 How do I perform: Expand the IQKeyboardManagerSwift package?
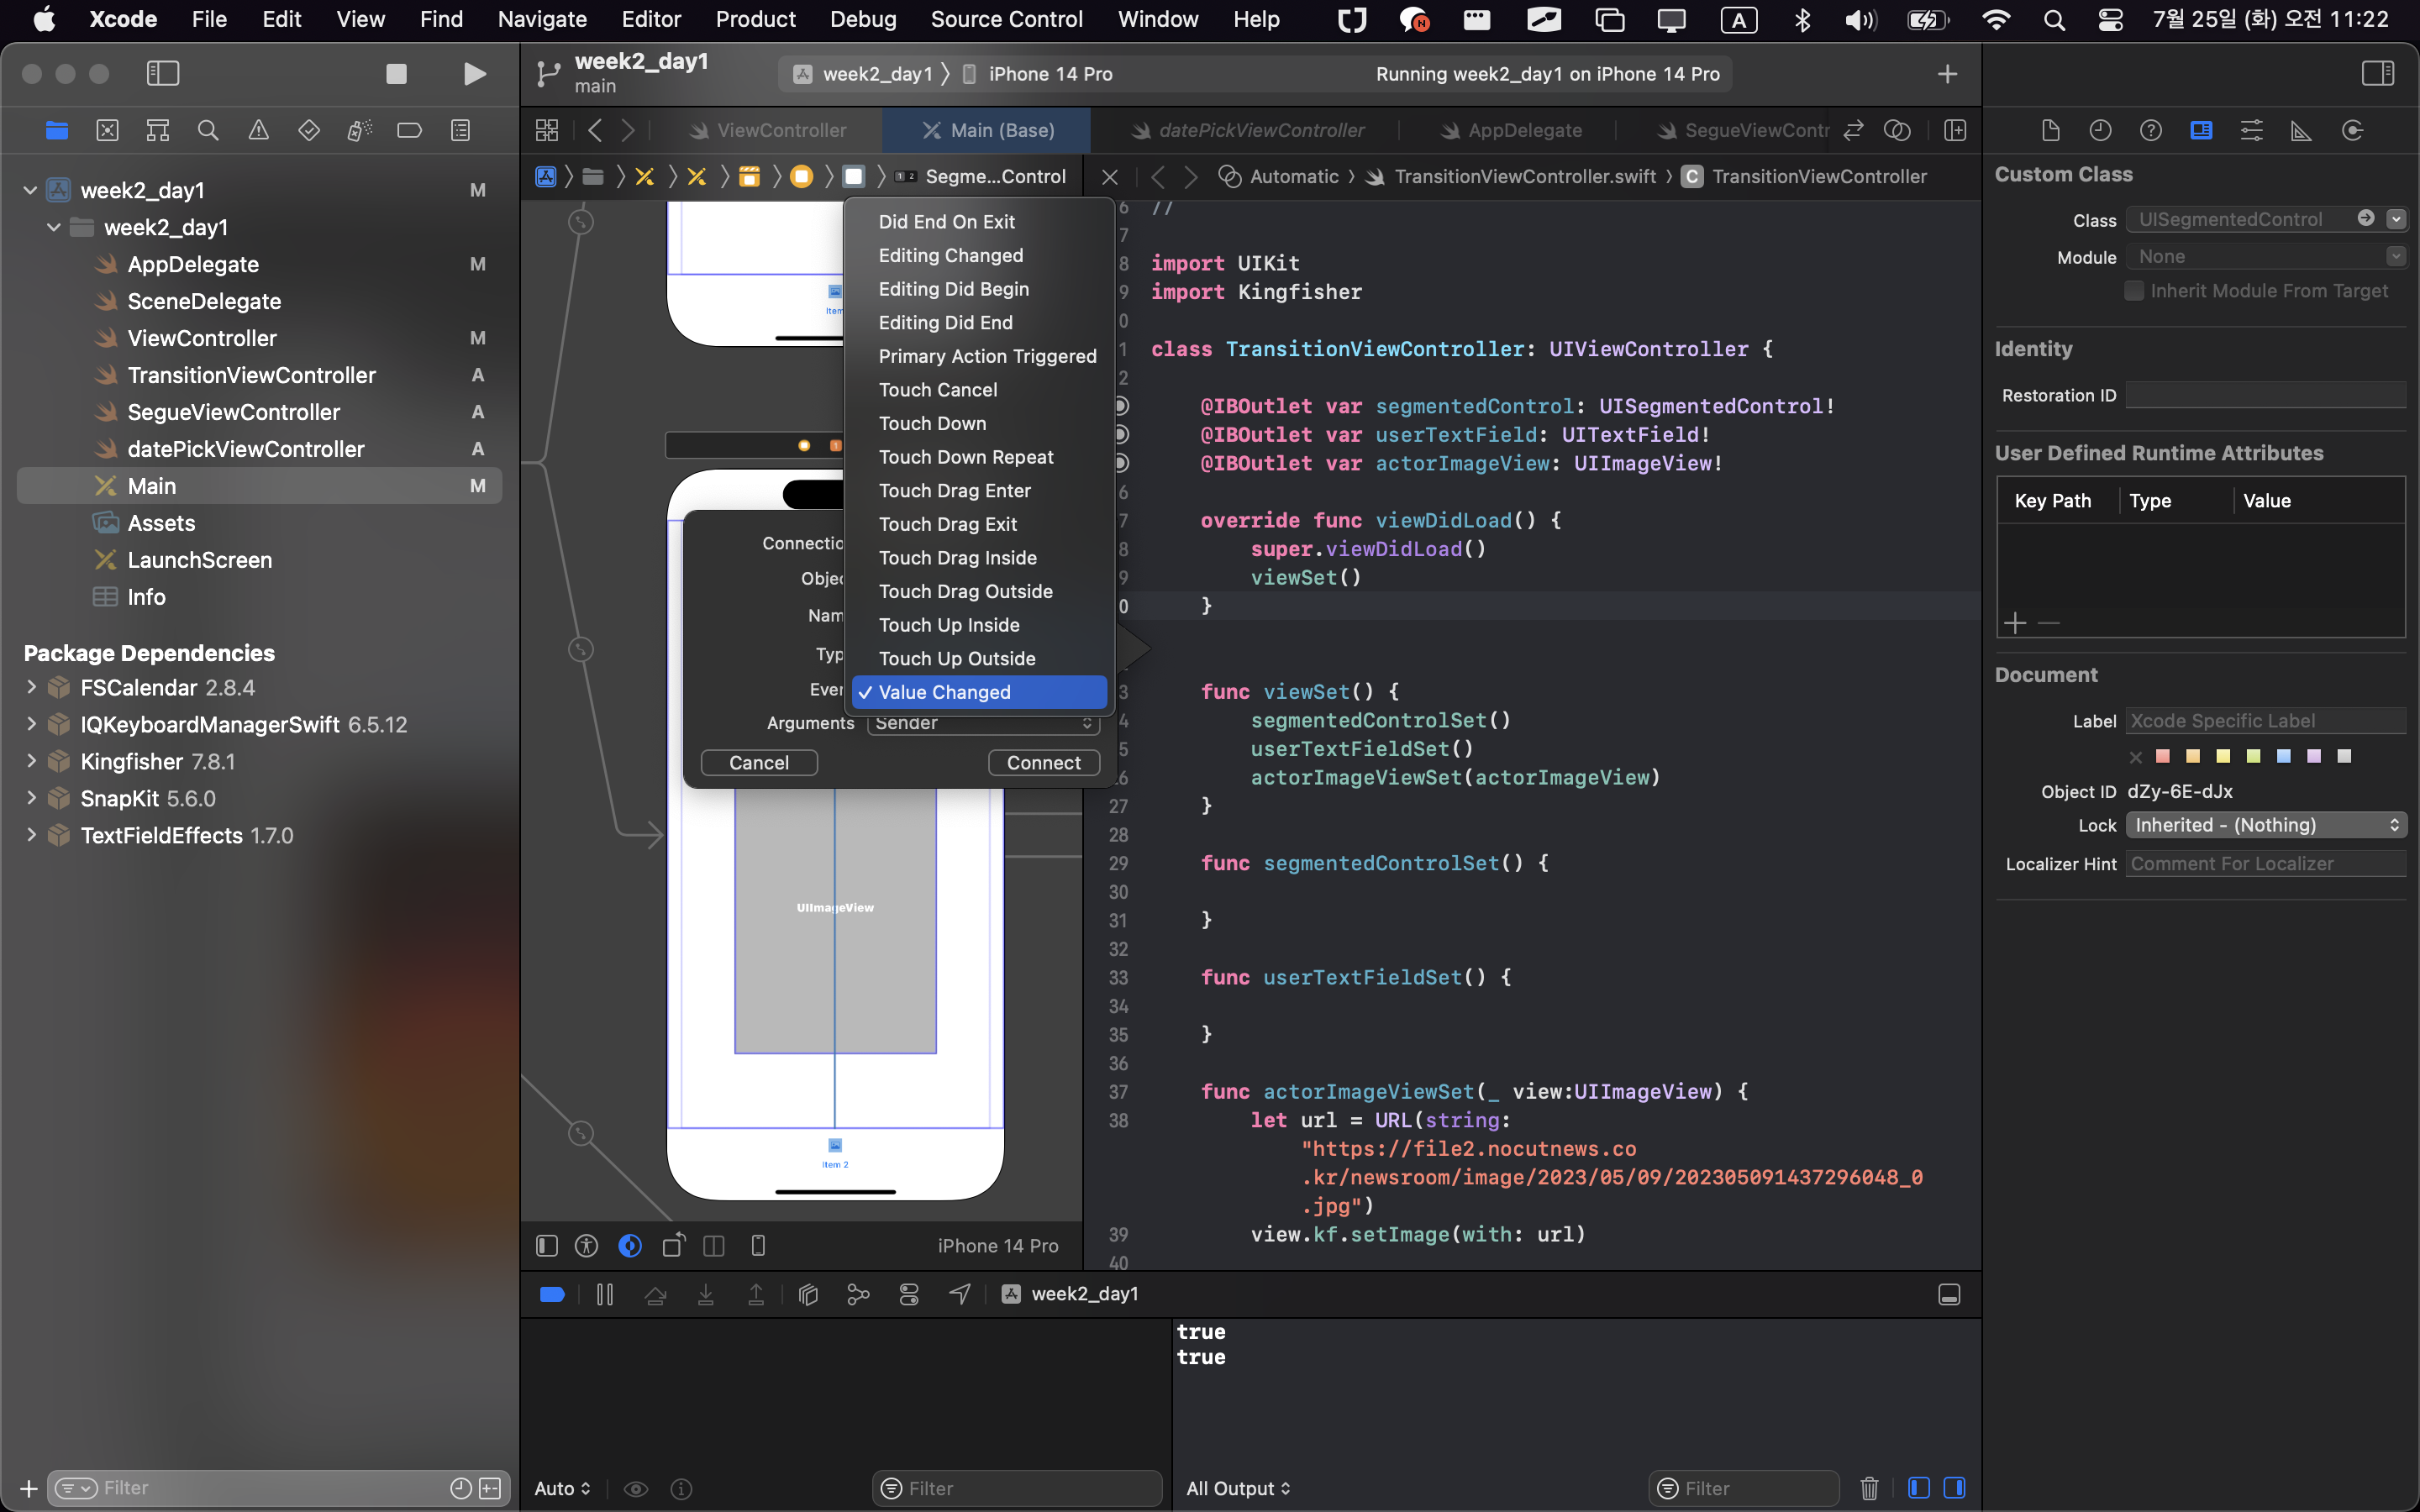[x=31, y=724]
